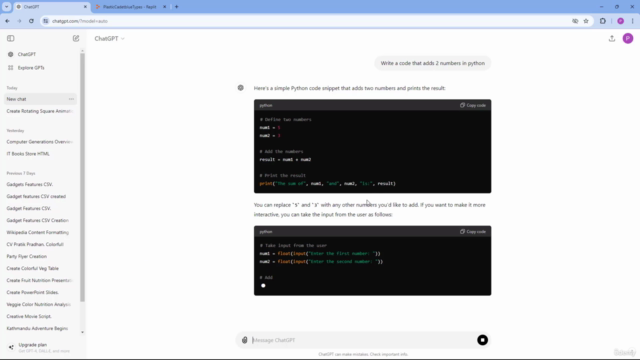Open the browser extensions icon
The height and width of the screenshot is (360, 640).
(x=603, y=21)
